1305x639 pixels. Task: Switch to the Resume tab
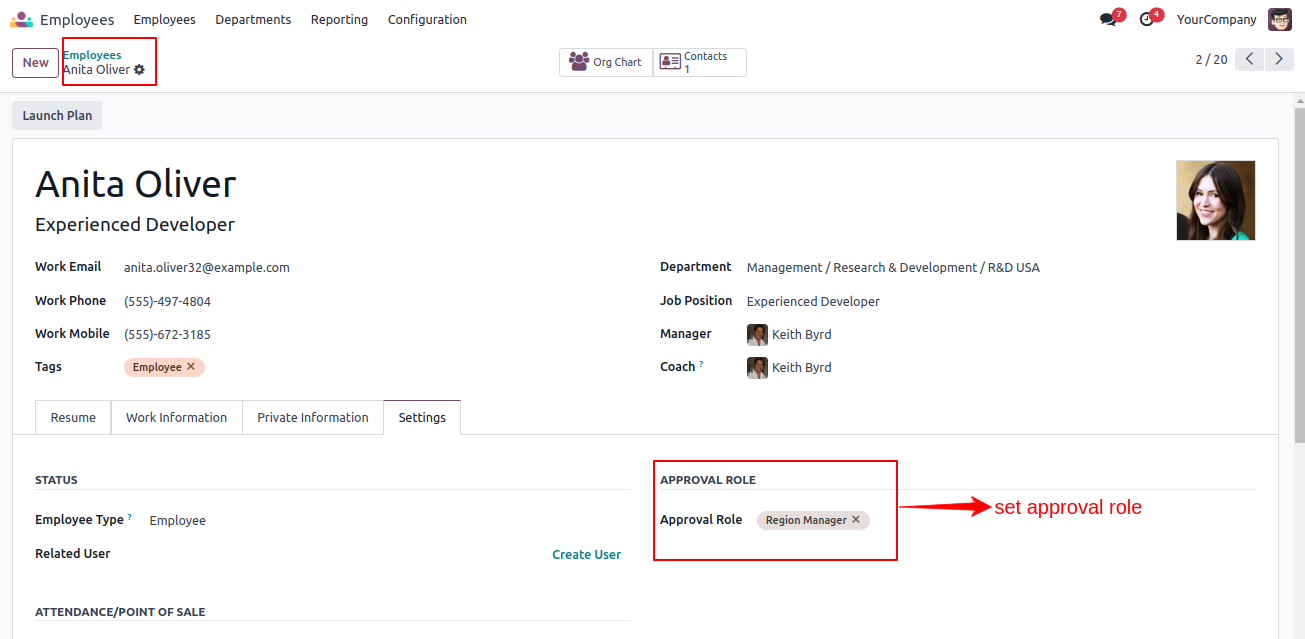click(x=73, y=417)
